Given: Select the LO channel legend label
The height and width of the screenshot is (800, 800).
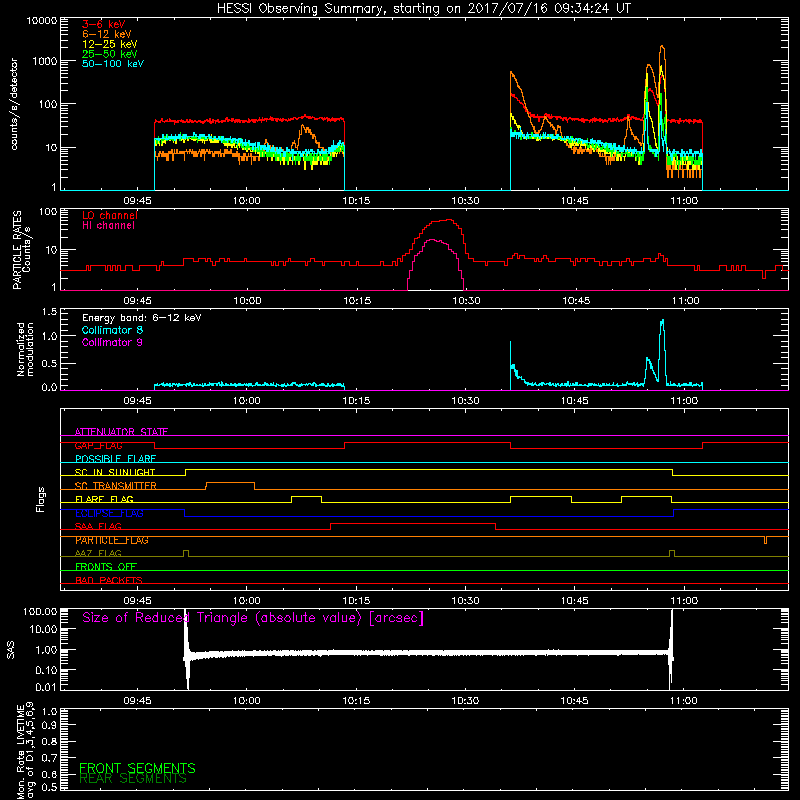Looking at the screenshot, I should pyautogui.click(x=109, y=216).
